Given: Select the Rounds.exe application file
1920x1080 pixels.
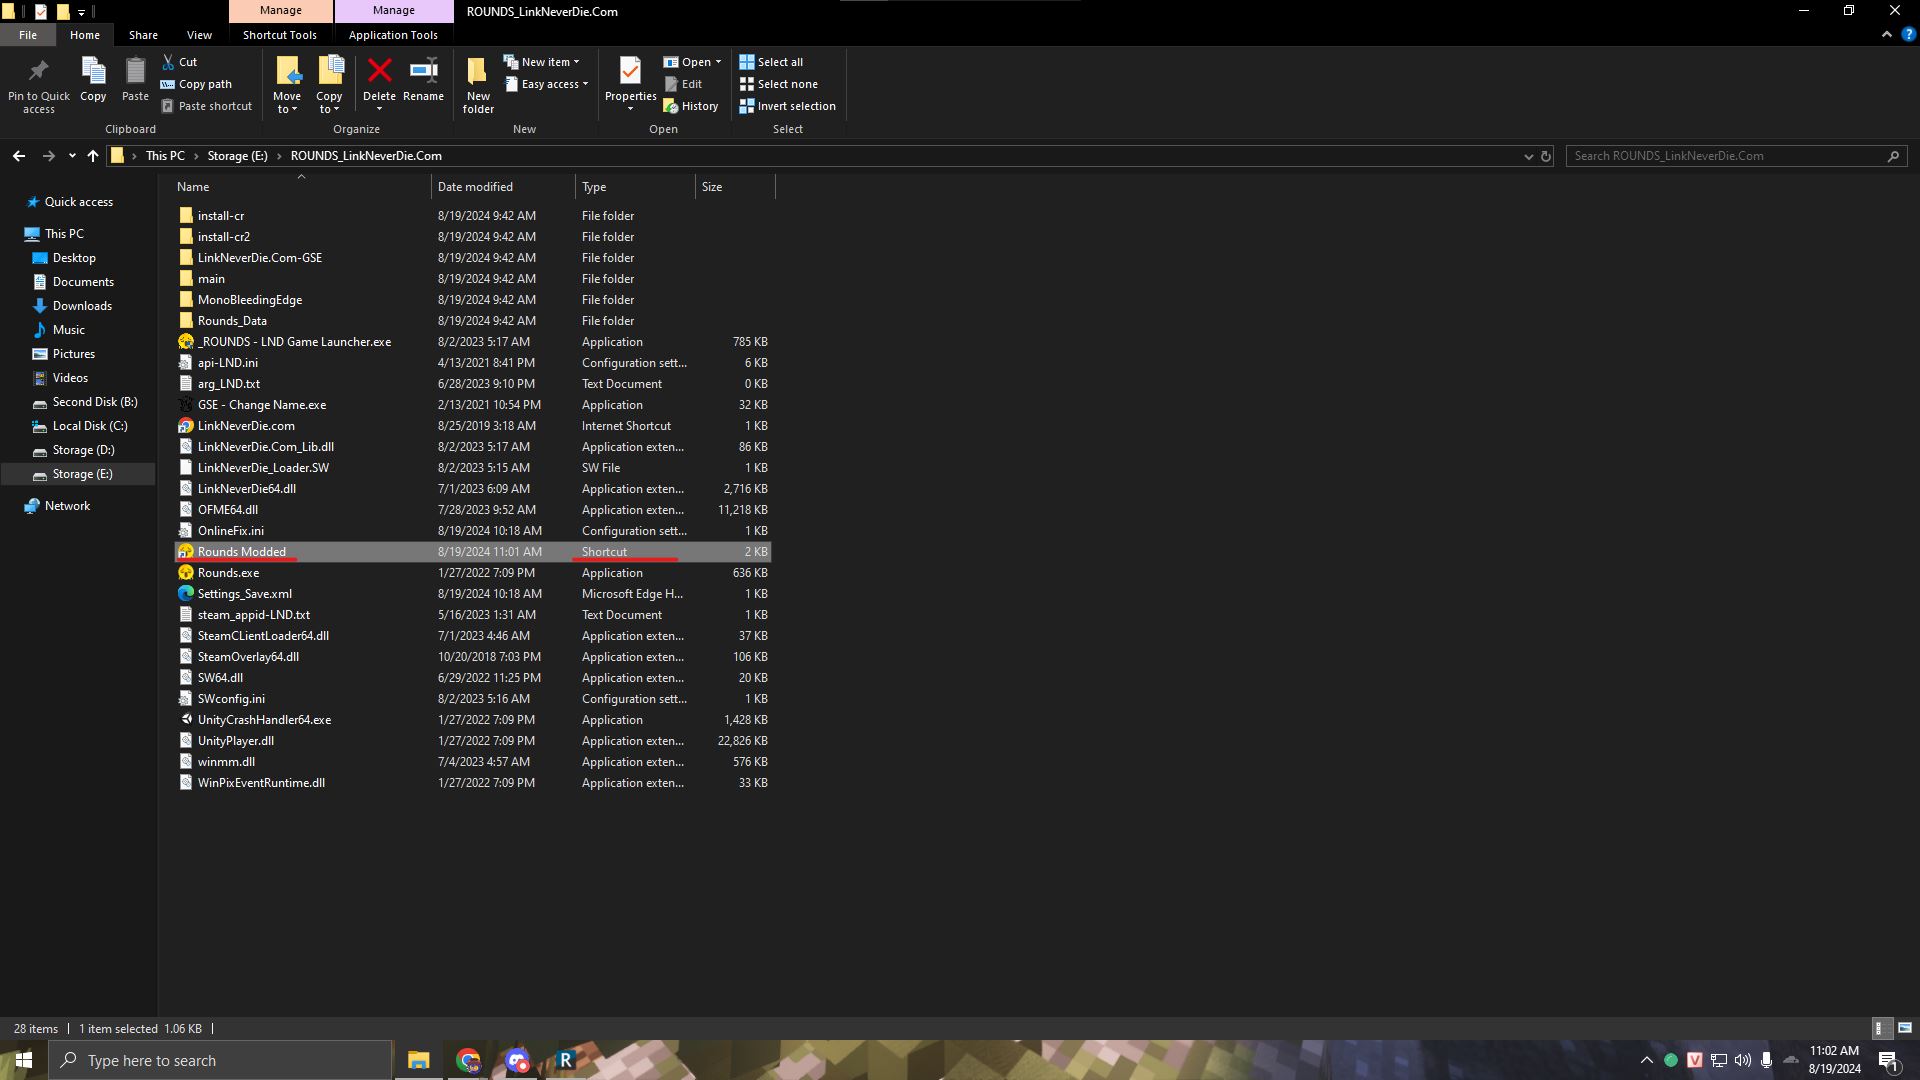Looking at the screenshot, I should click(228, 573).
